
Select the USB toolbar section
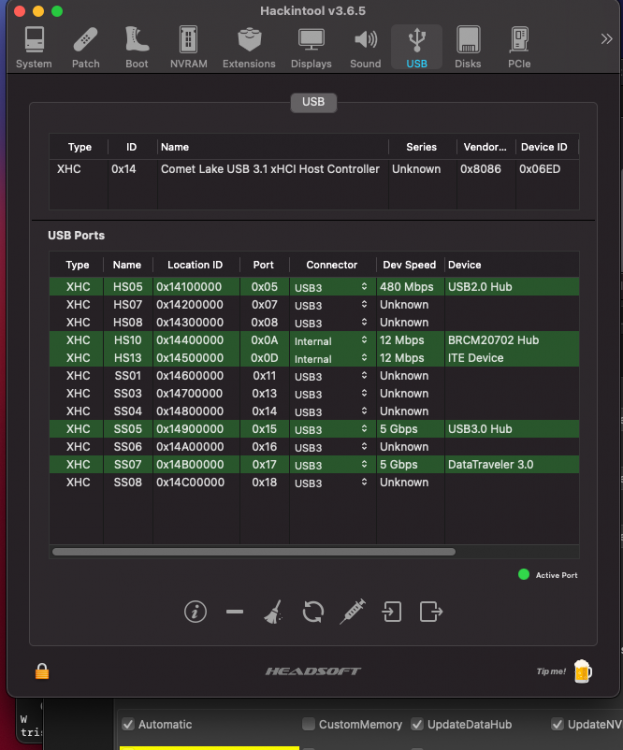pyautogui.click(x=417, y=48)
